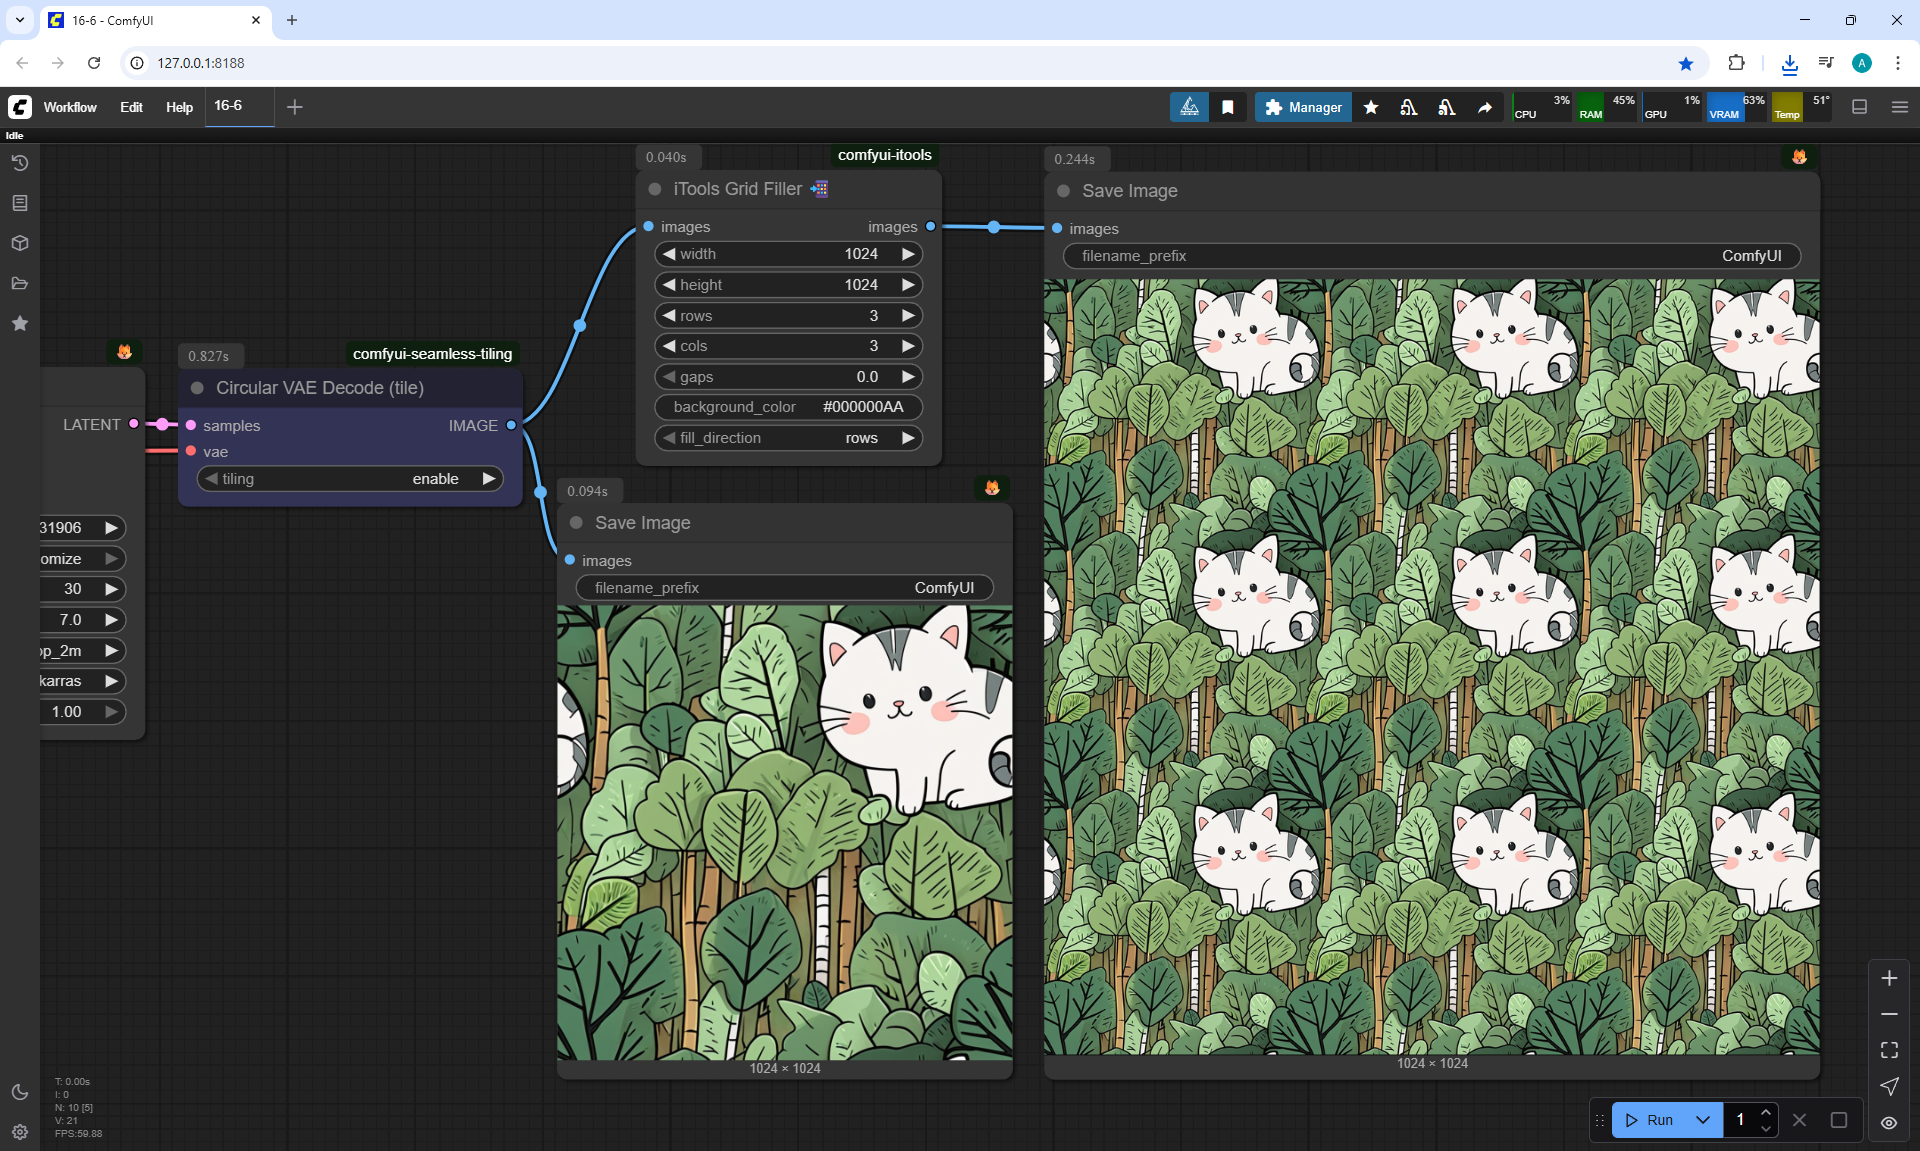Open the workflows folder sidebar icon
The image size is (1920, 1151).
[x=20, y=283]
